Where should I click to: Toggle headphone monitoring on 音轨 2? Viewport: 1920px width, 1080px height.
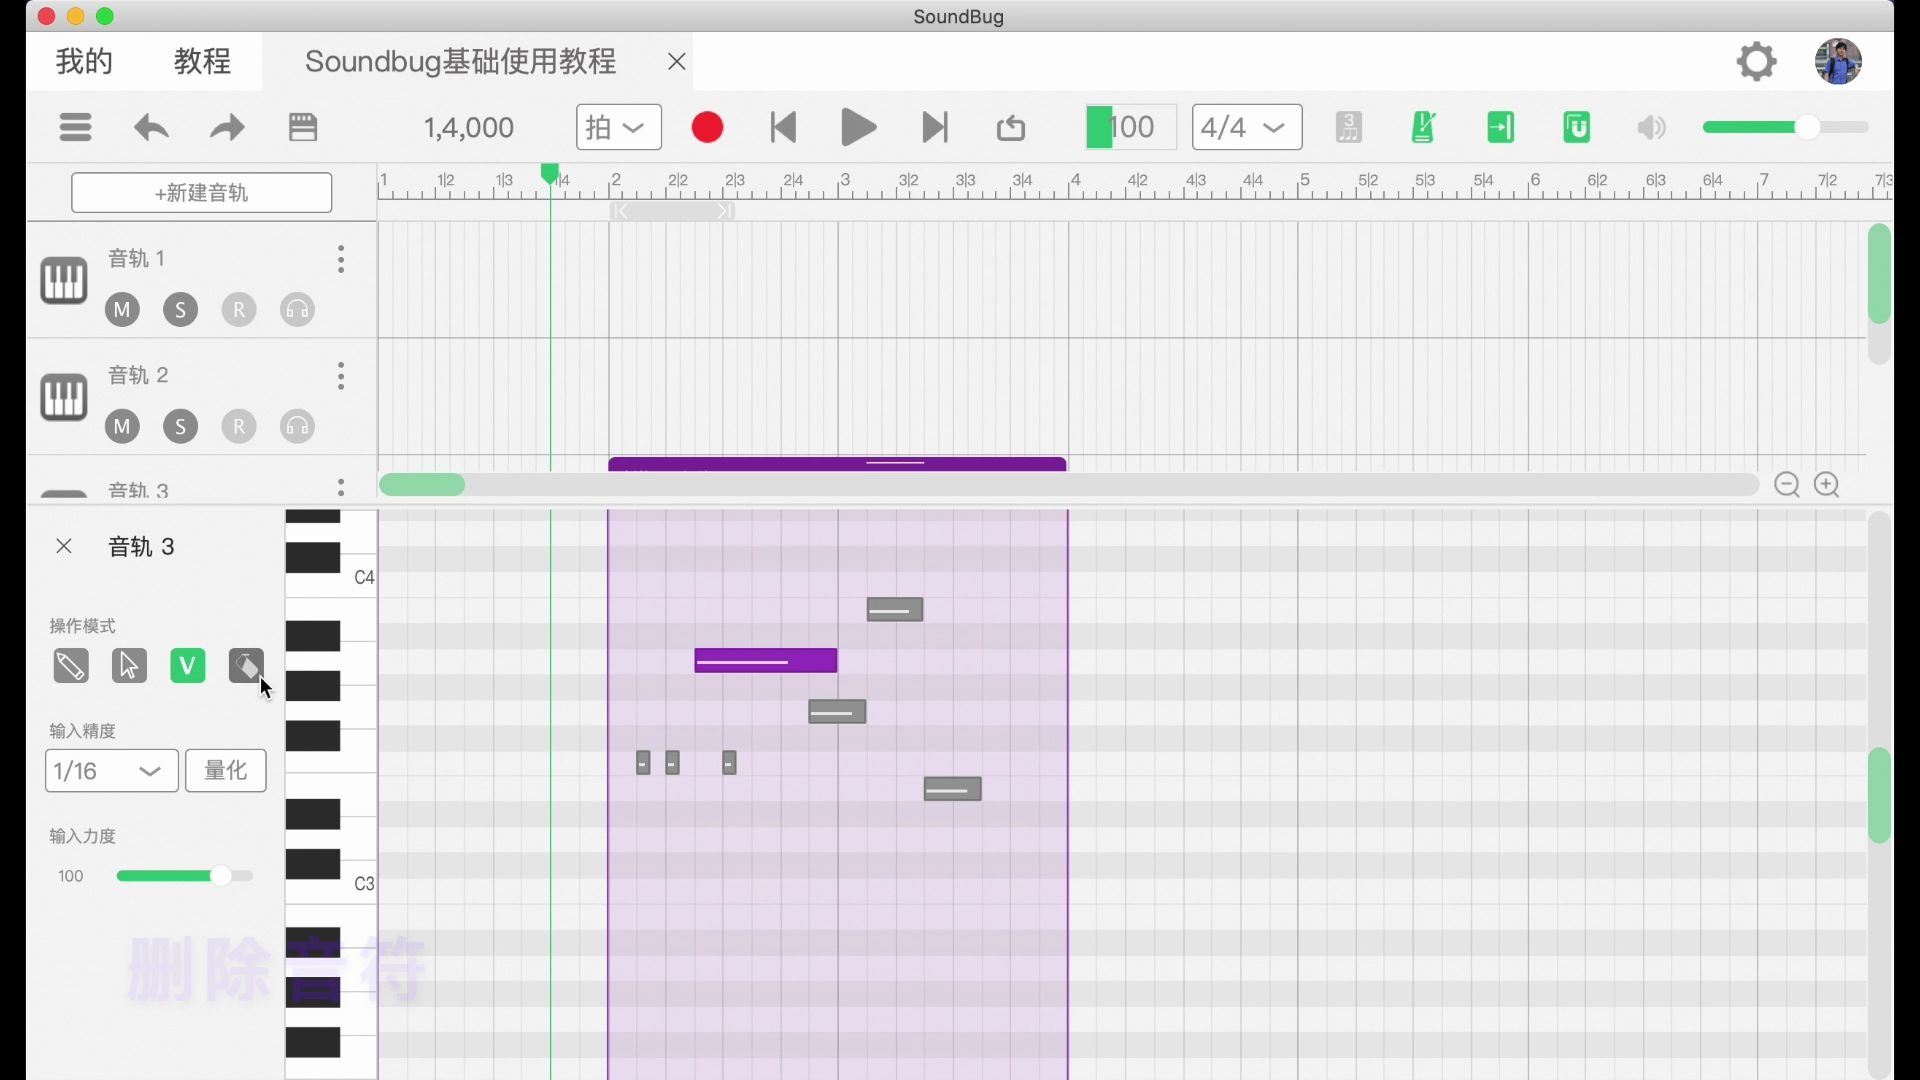point(297,427)
